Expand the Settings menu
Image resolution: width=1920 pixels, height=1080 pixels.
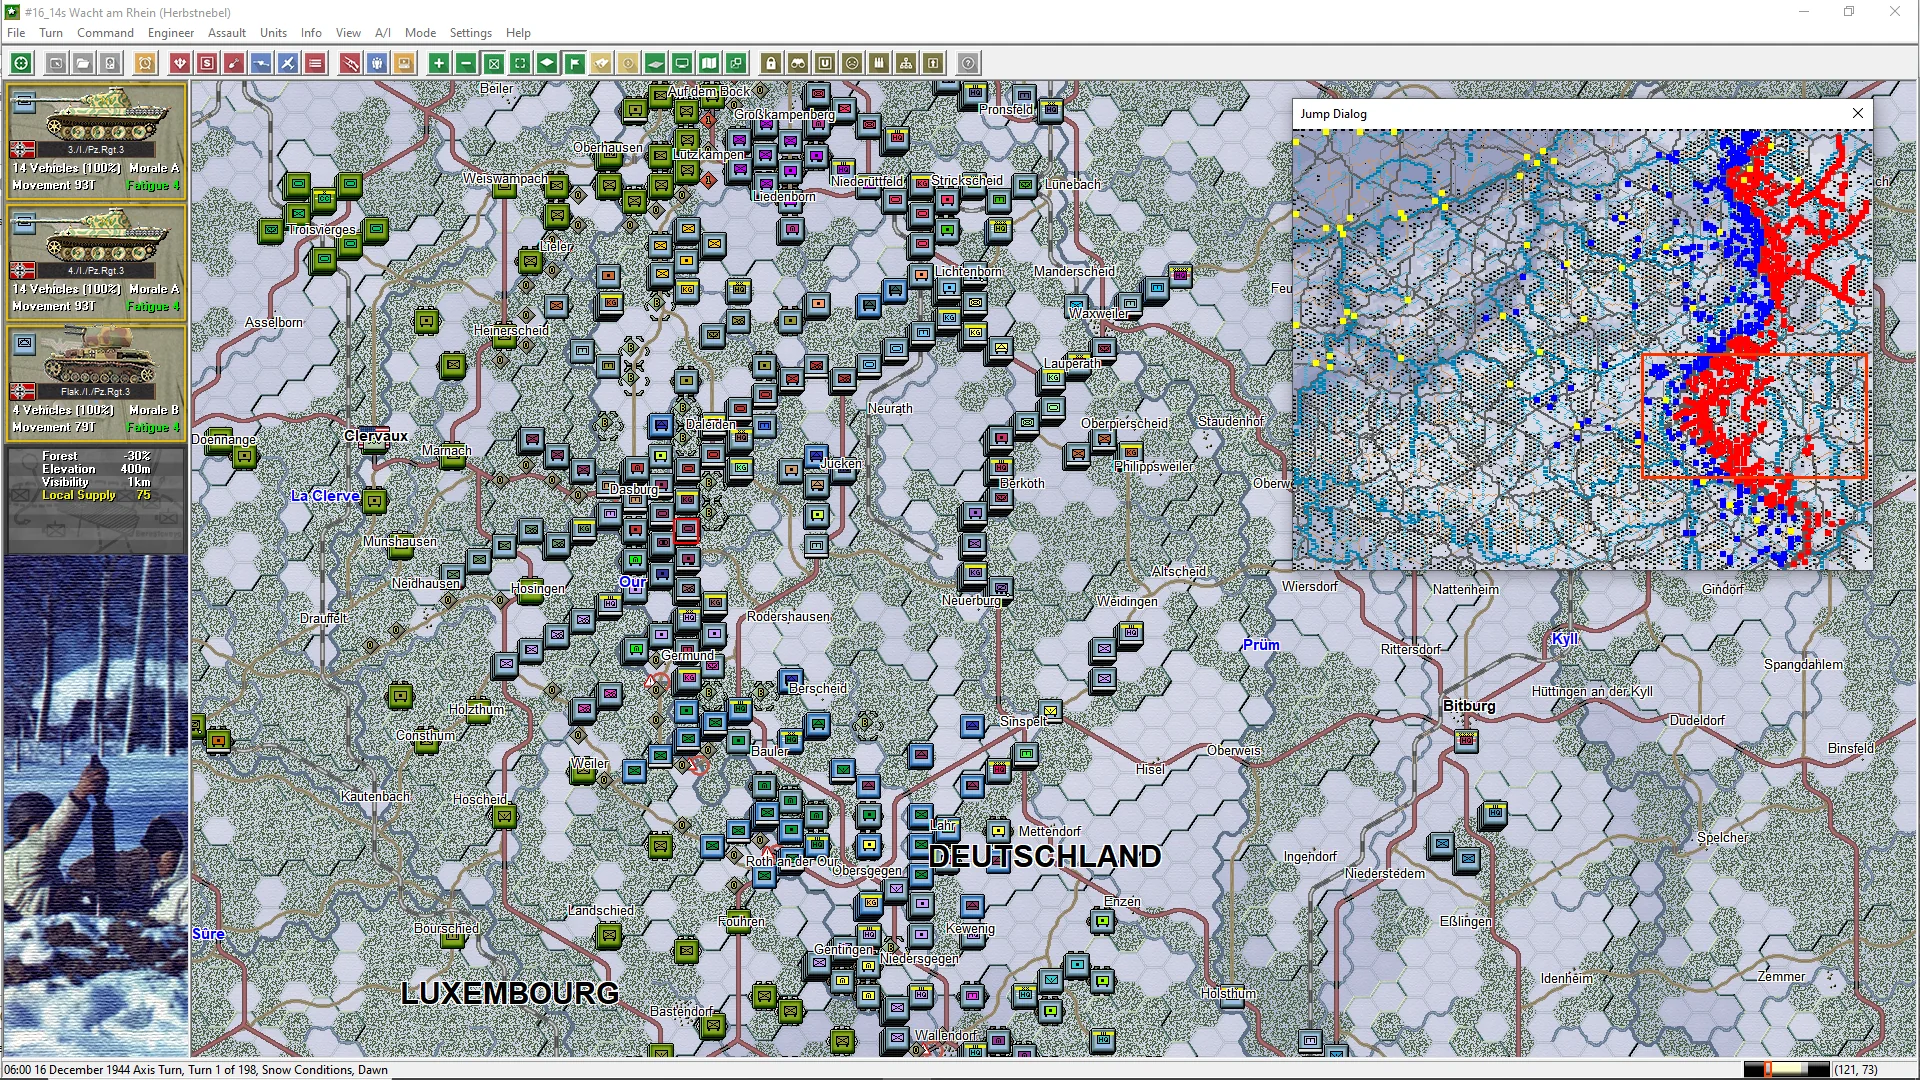[470, 33]
